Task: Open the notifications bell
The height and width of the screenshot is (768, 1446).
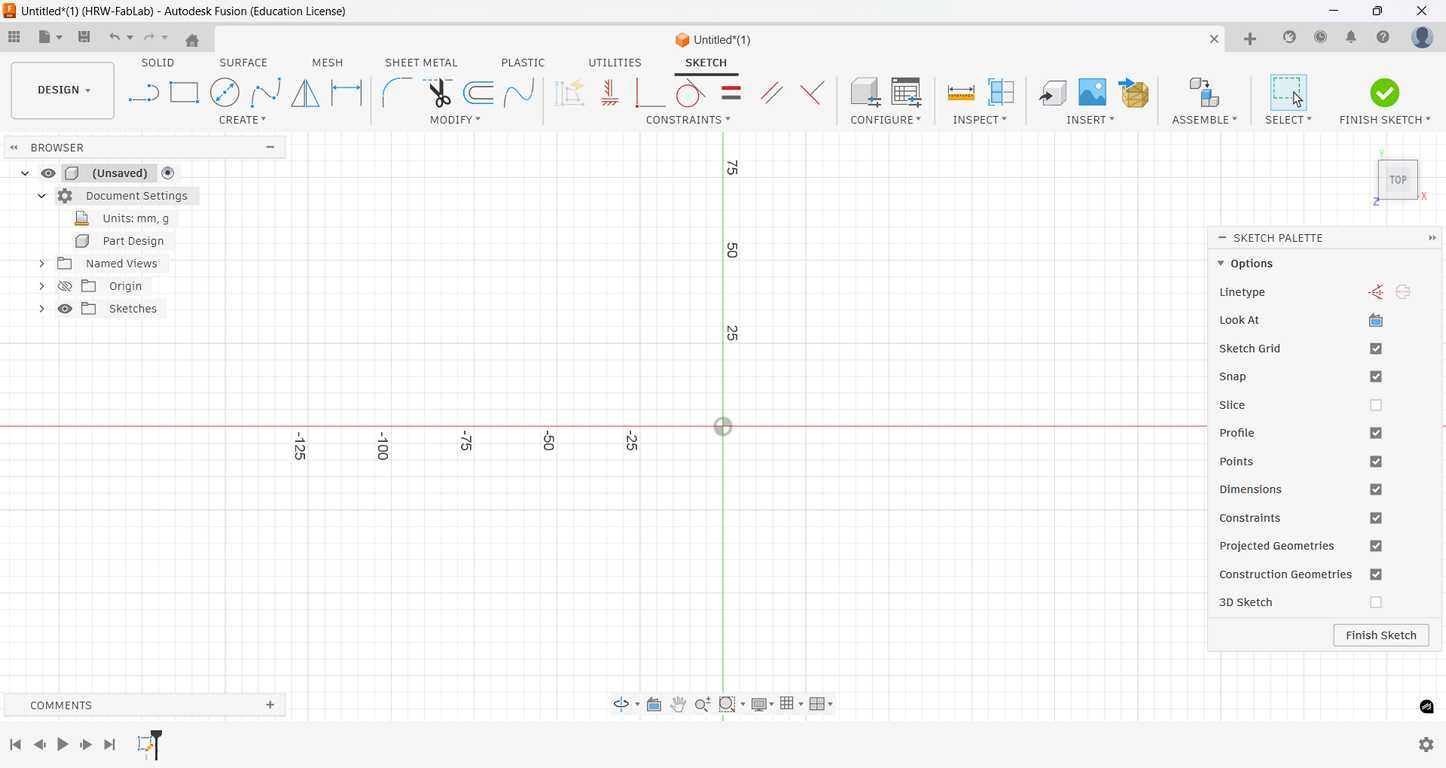Action: pyautogui.click(x=1351, y=38)
